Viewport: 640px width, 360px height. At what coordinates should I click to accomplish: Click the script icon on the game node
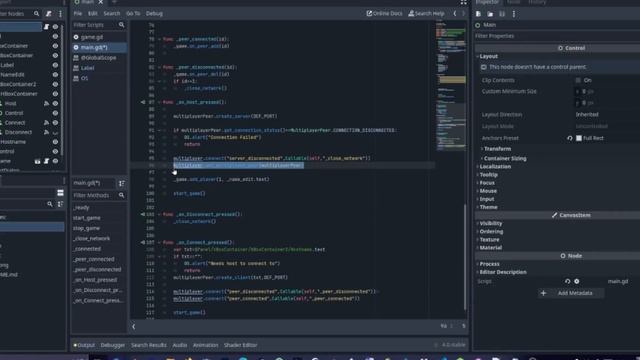(46, 161)
